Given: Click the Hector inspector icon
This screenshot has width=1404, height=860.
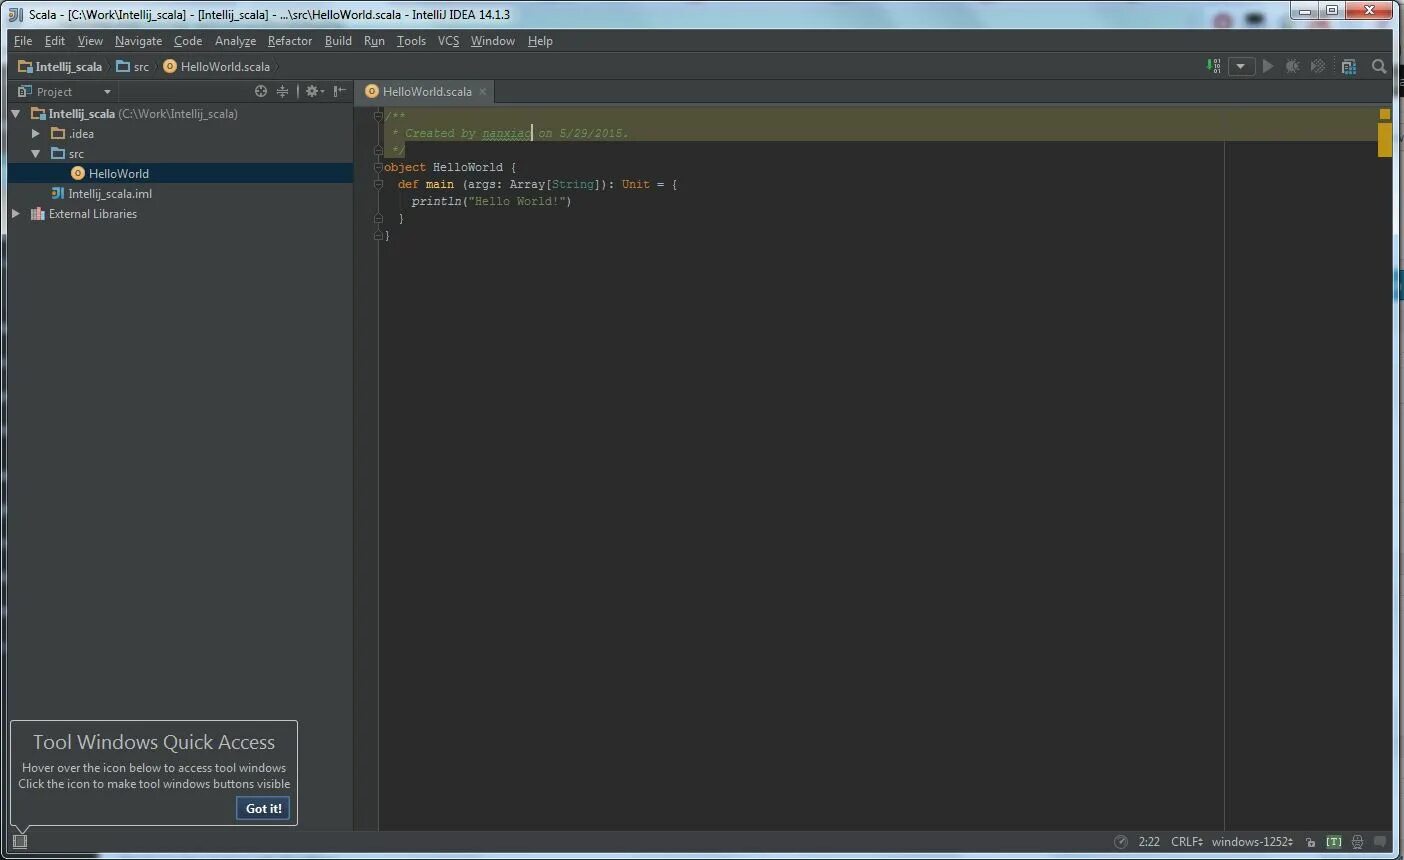Looking at the screenshot, I should [1357, 842].
